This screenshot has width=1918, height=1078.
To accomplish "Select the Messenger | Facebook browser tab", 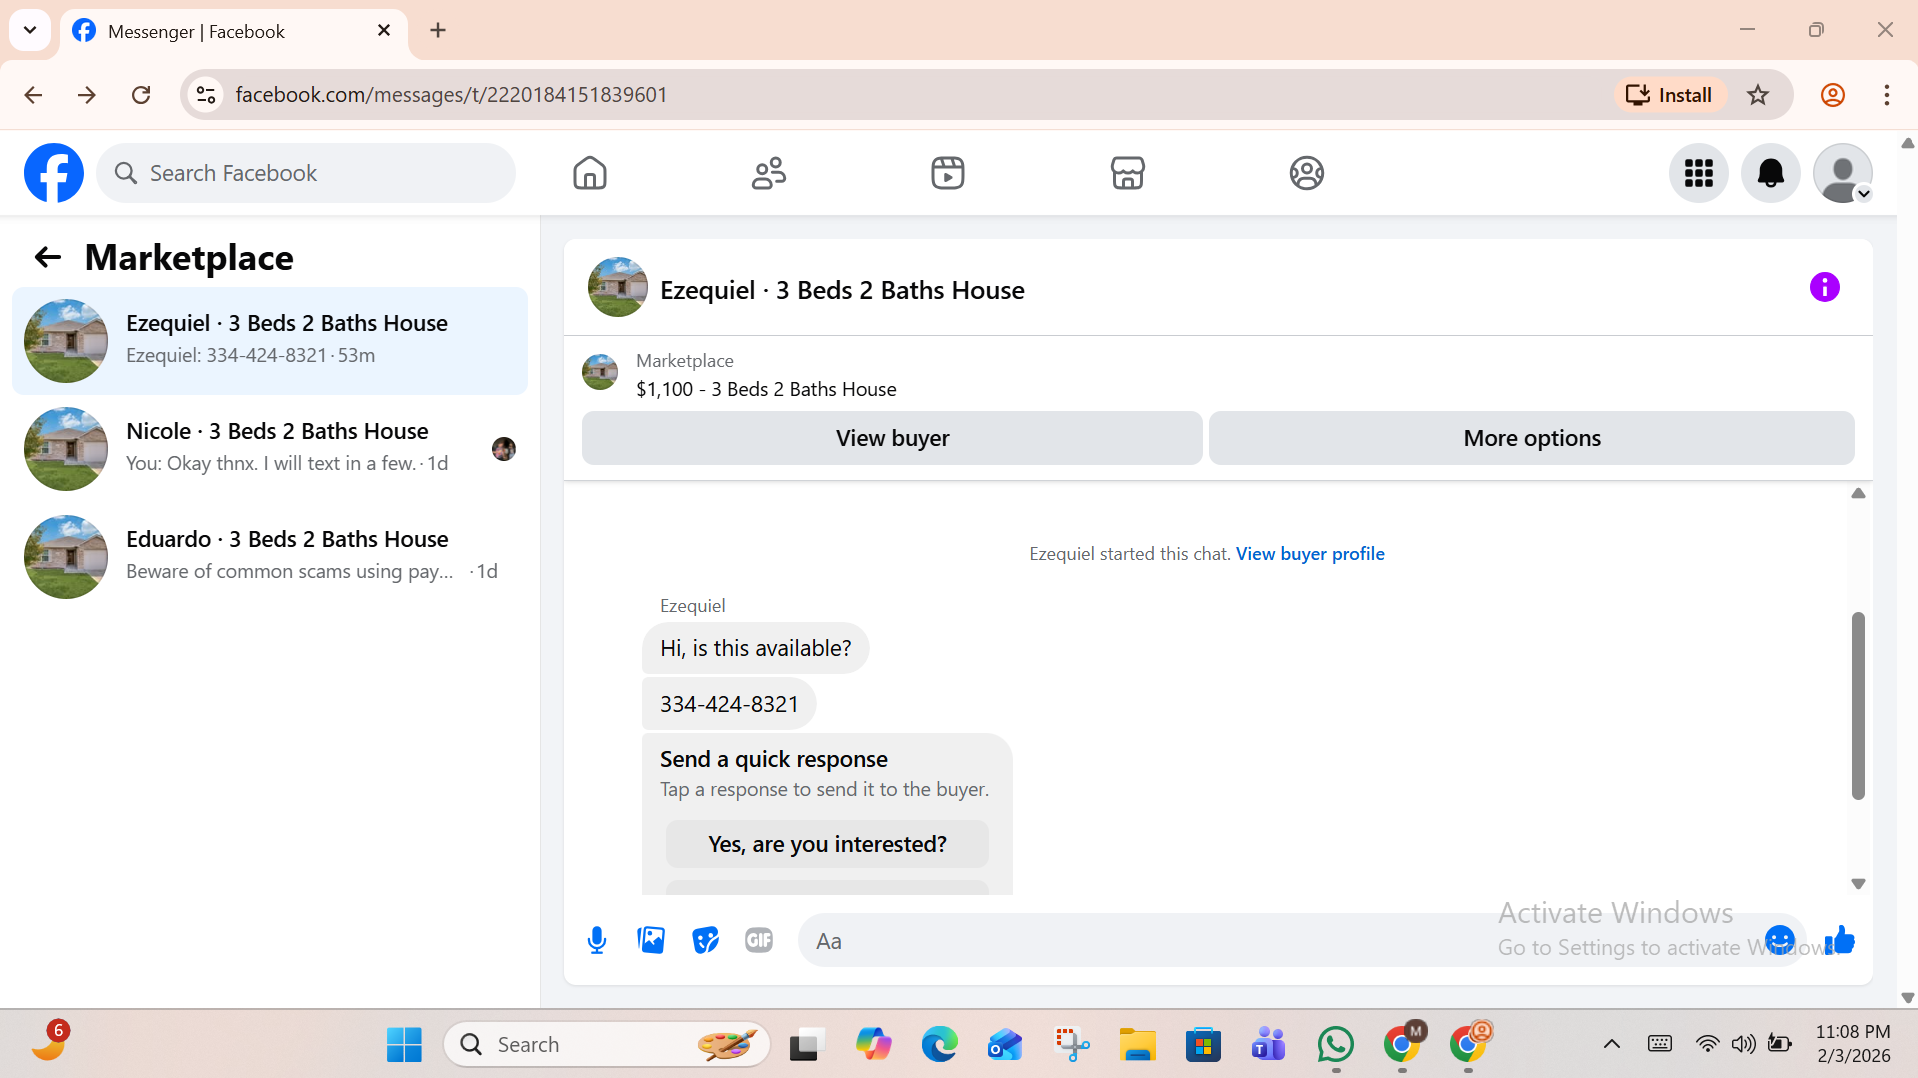I will click(x=232, y=31).
